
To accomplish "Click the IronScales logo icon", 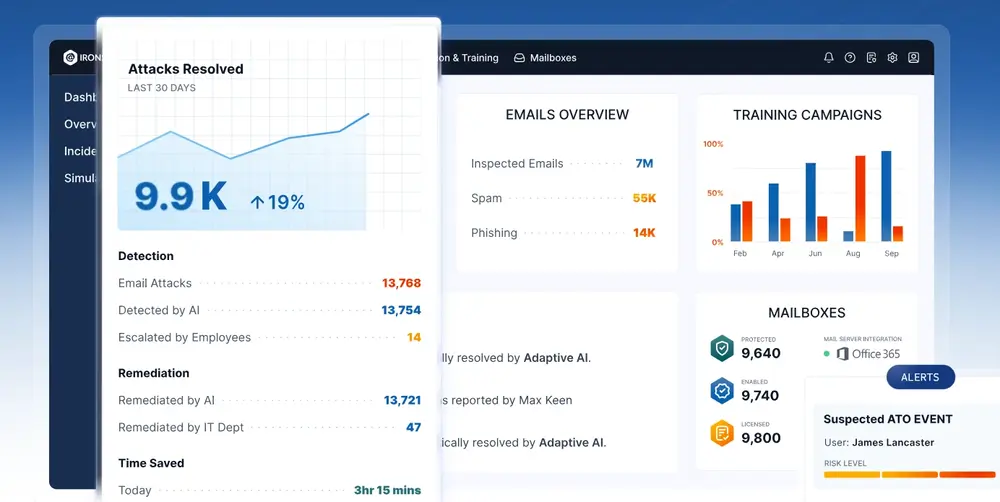I will click(70, 58).
